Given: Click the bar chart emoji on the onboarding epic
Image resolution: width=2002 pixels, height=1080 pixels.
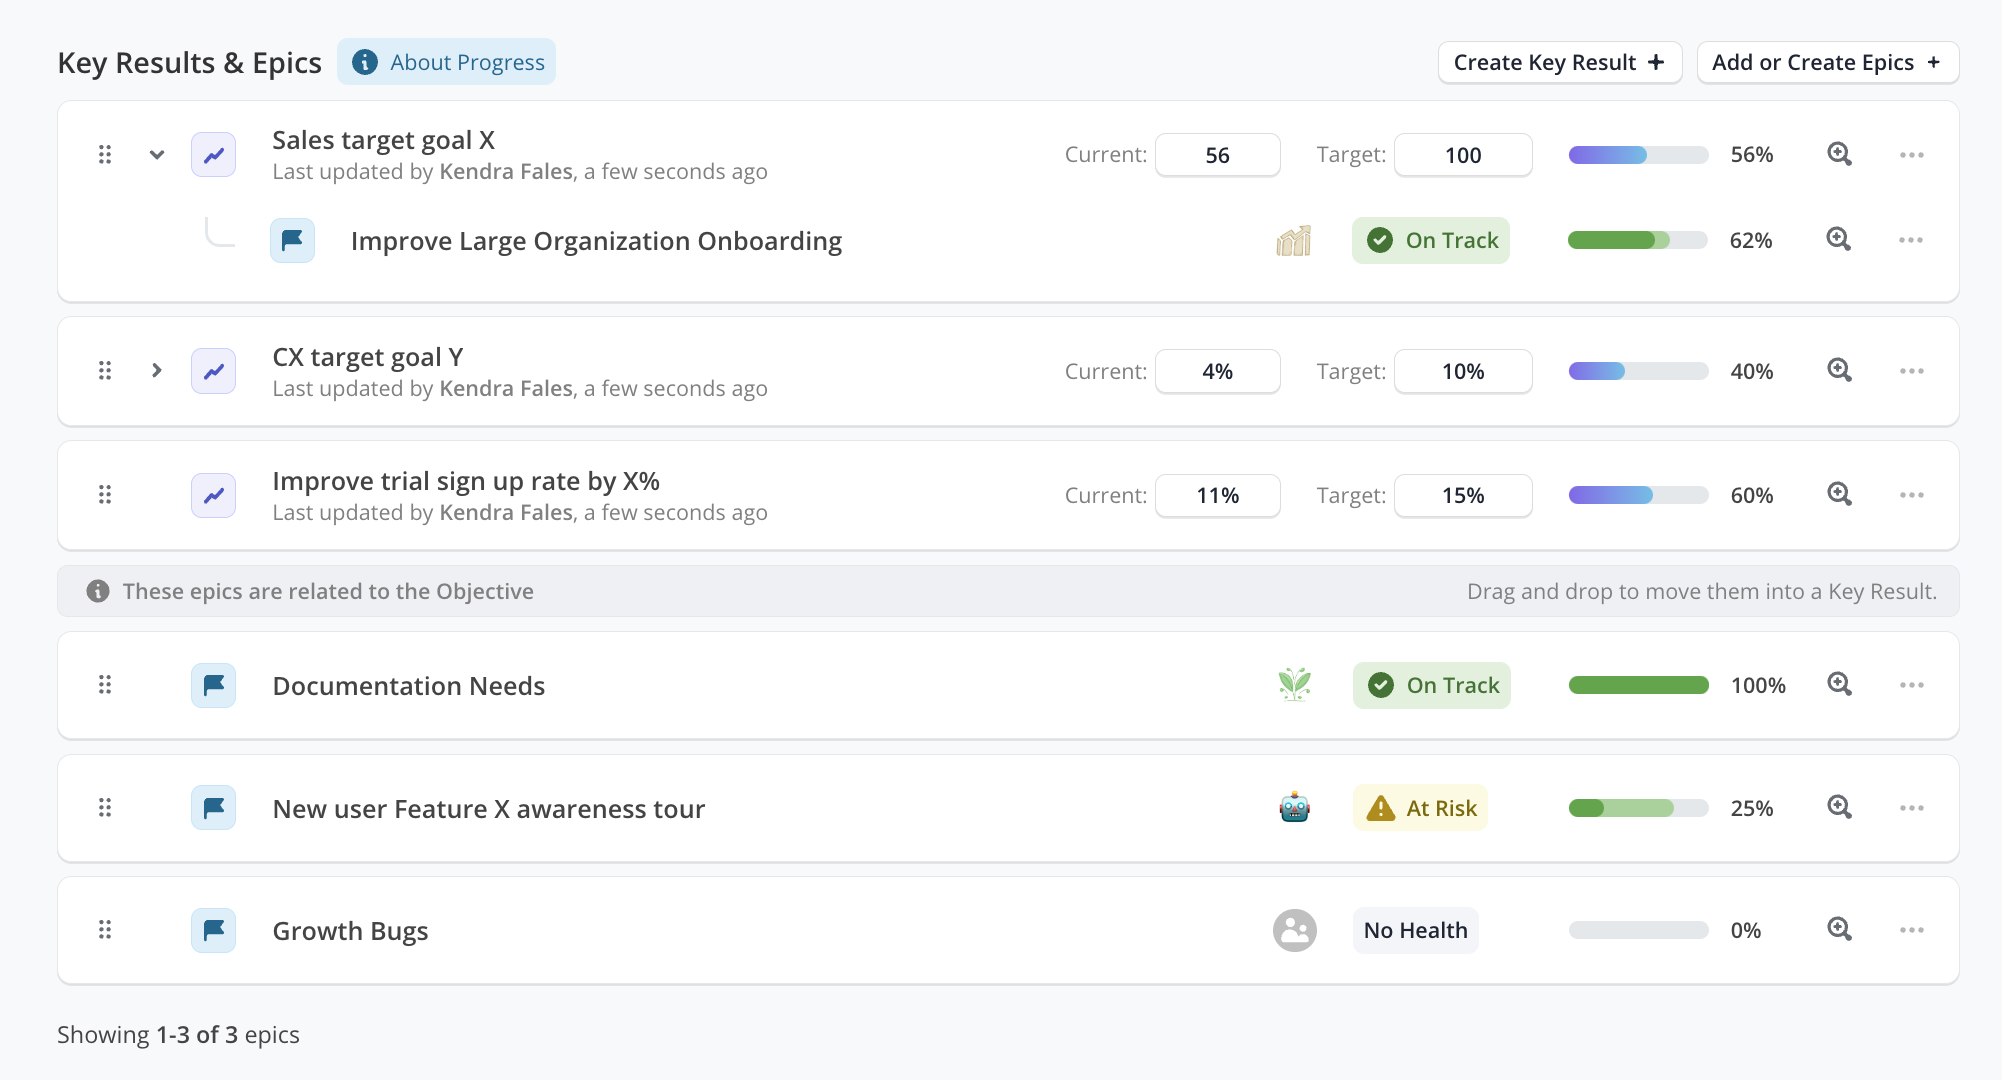Looking at the screenshot, I should coord(1294,240).
